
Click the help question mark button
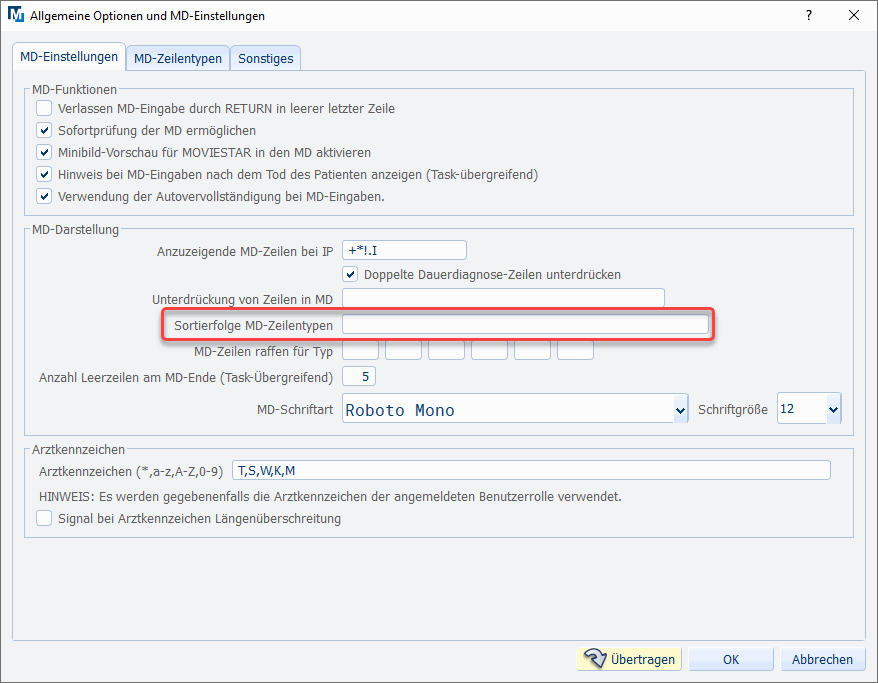(809, 15)
